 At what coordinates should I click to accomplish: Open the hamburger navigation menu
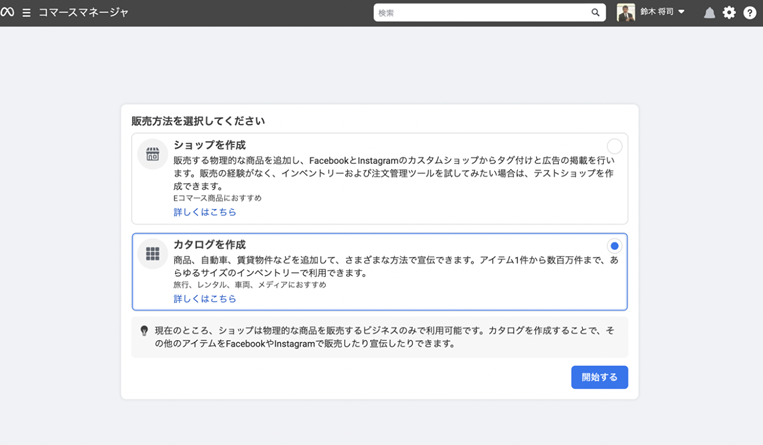pos(27,13)
